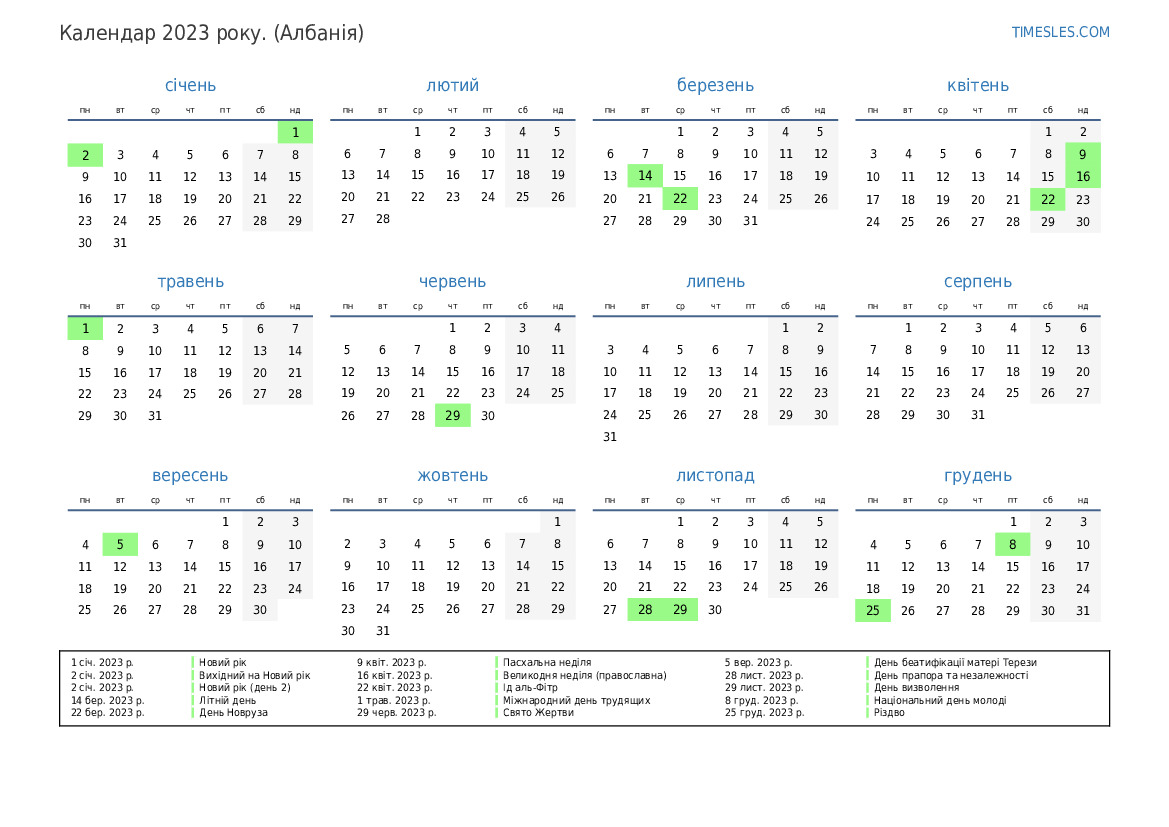Click legend date 28 лист. 2023 р.

(763, 676)
